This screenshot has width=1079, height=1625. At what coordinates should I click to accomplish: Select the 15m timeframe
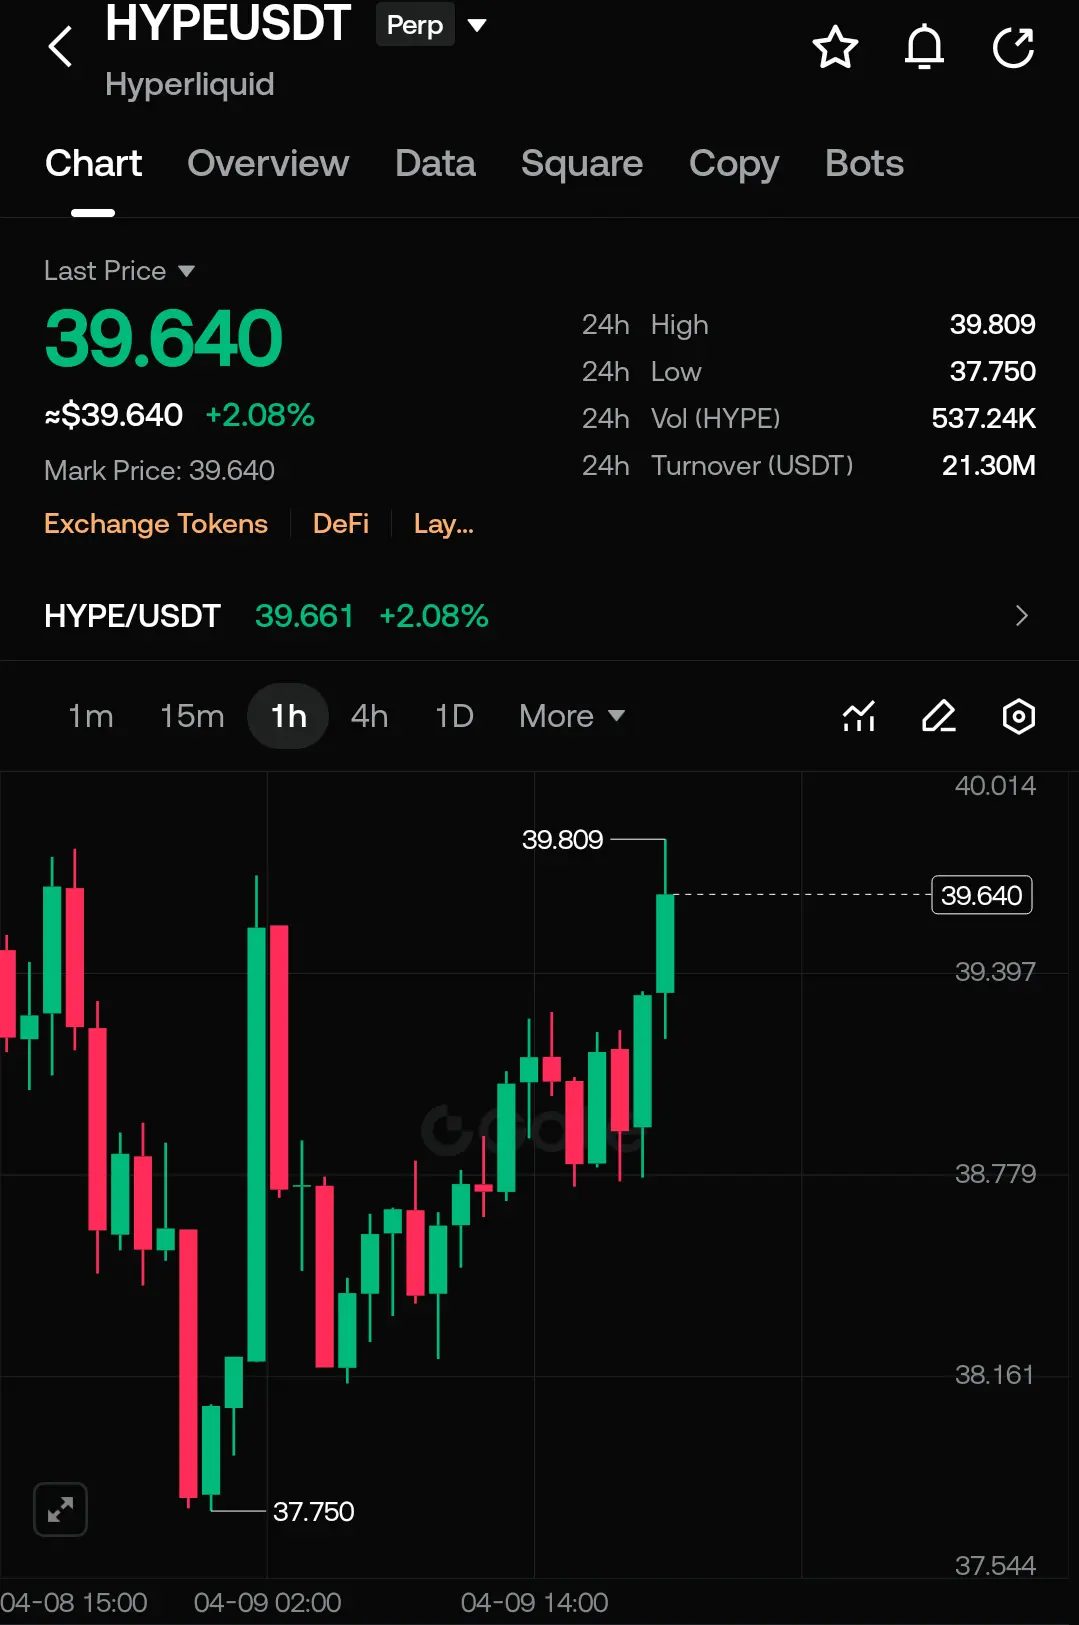coord(192,716)
